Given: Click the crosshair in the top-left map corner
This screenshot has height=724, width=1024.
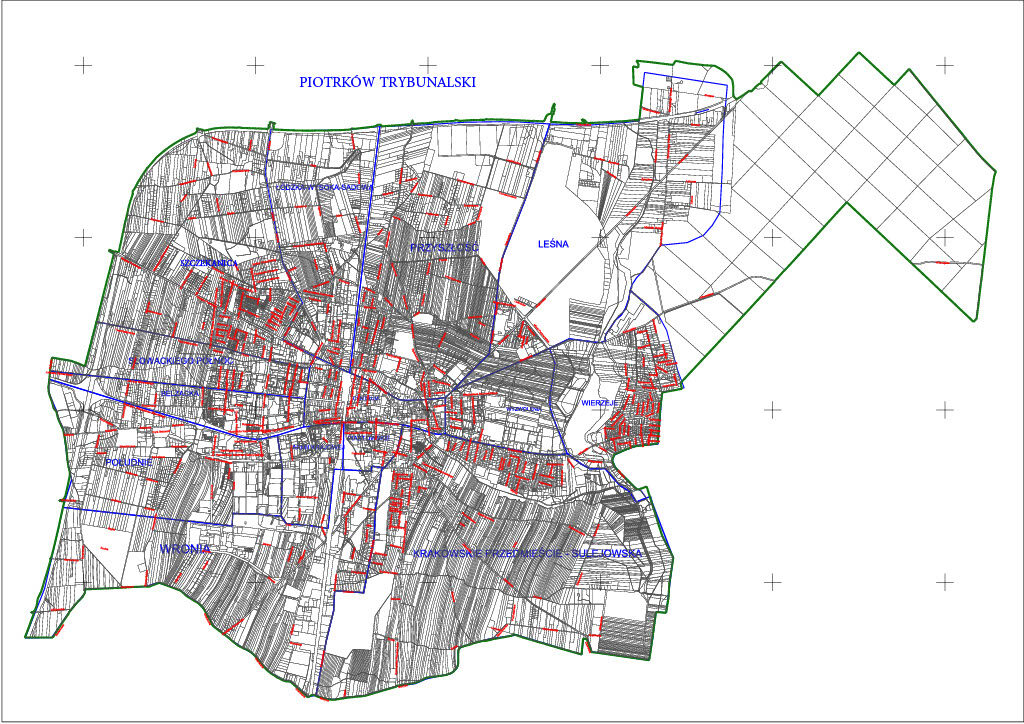Looking at the screenshot, I should pos(83,65).
